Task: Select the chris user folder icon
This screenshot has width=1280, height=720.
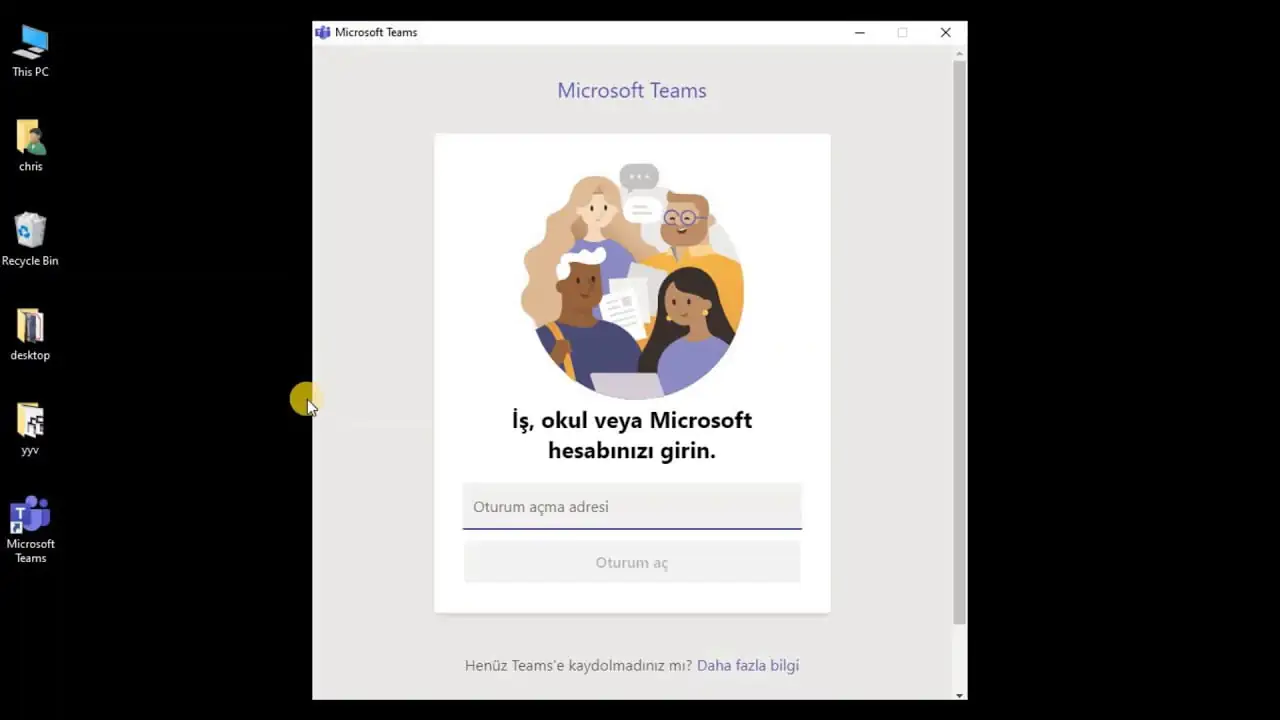Action: tap(30, 145)
